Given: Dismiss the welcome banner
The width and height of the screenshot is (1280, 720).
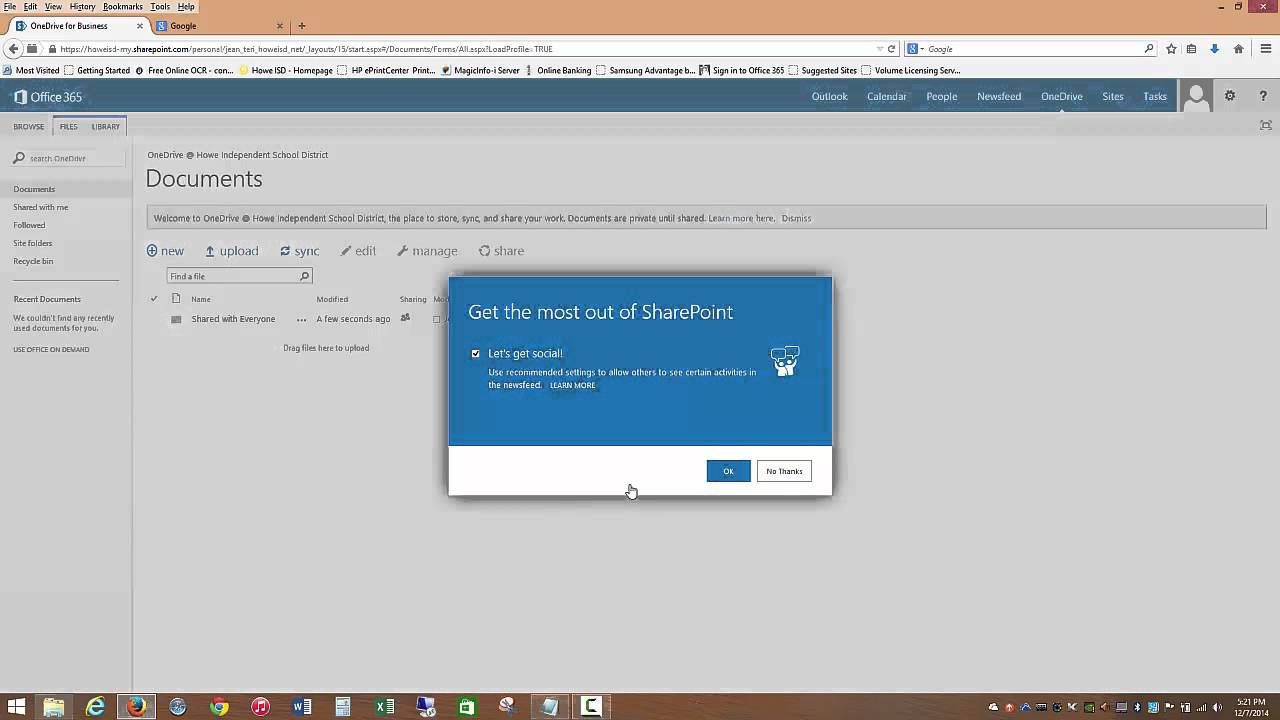Looking at the screenshot, I should tap(796, 218).
